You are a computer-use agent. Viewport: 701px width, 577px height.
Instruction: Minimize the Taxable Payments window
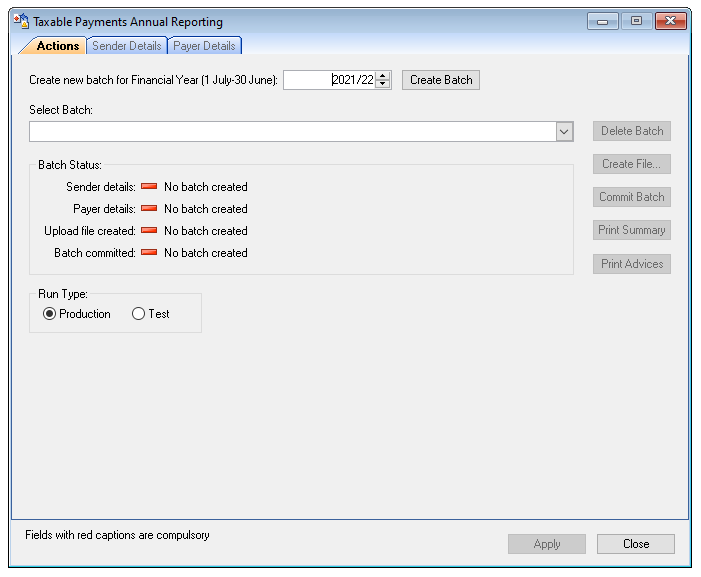coord(602,21)
